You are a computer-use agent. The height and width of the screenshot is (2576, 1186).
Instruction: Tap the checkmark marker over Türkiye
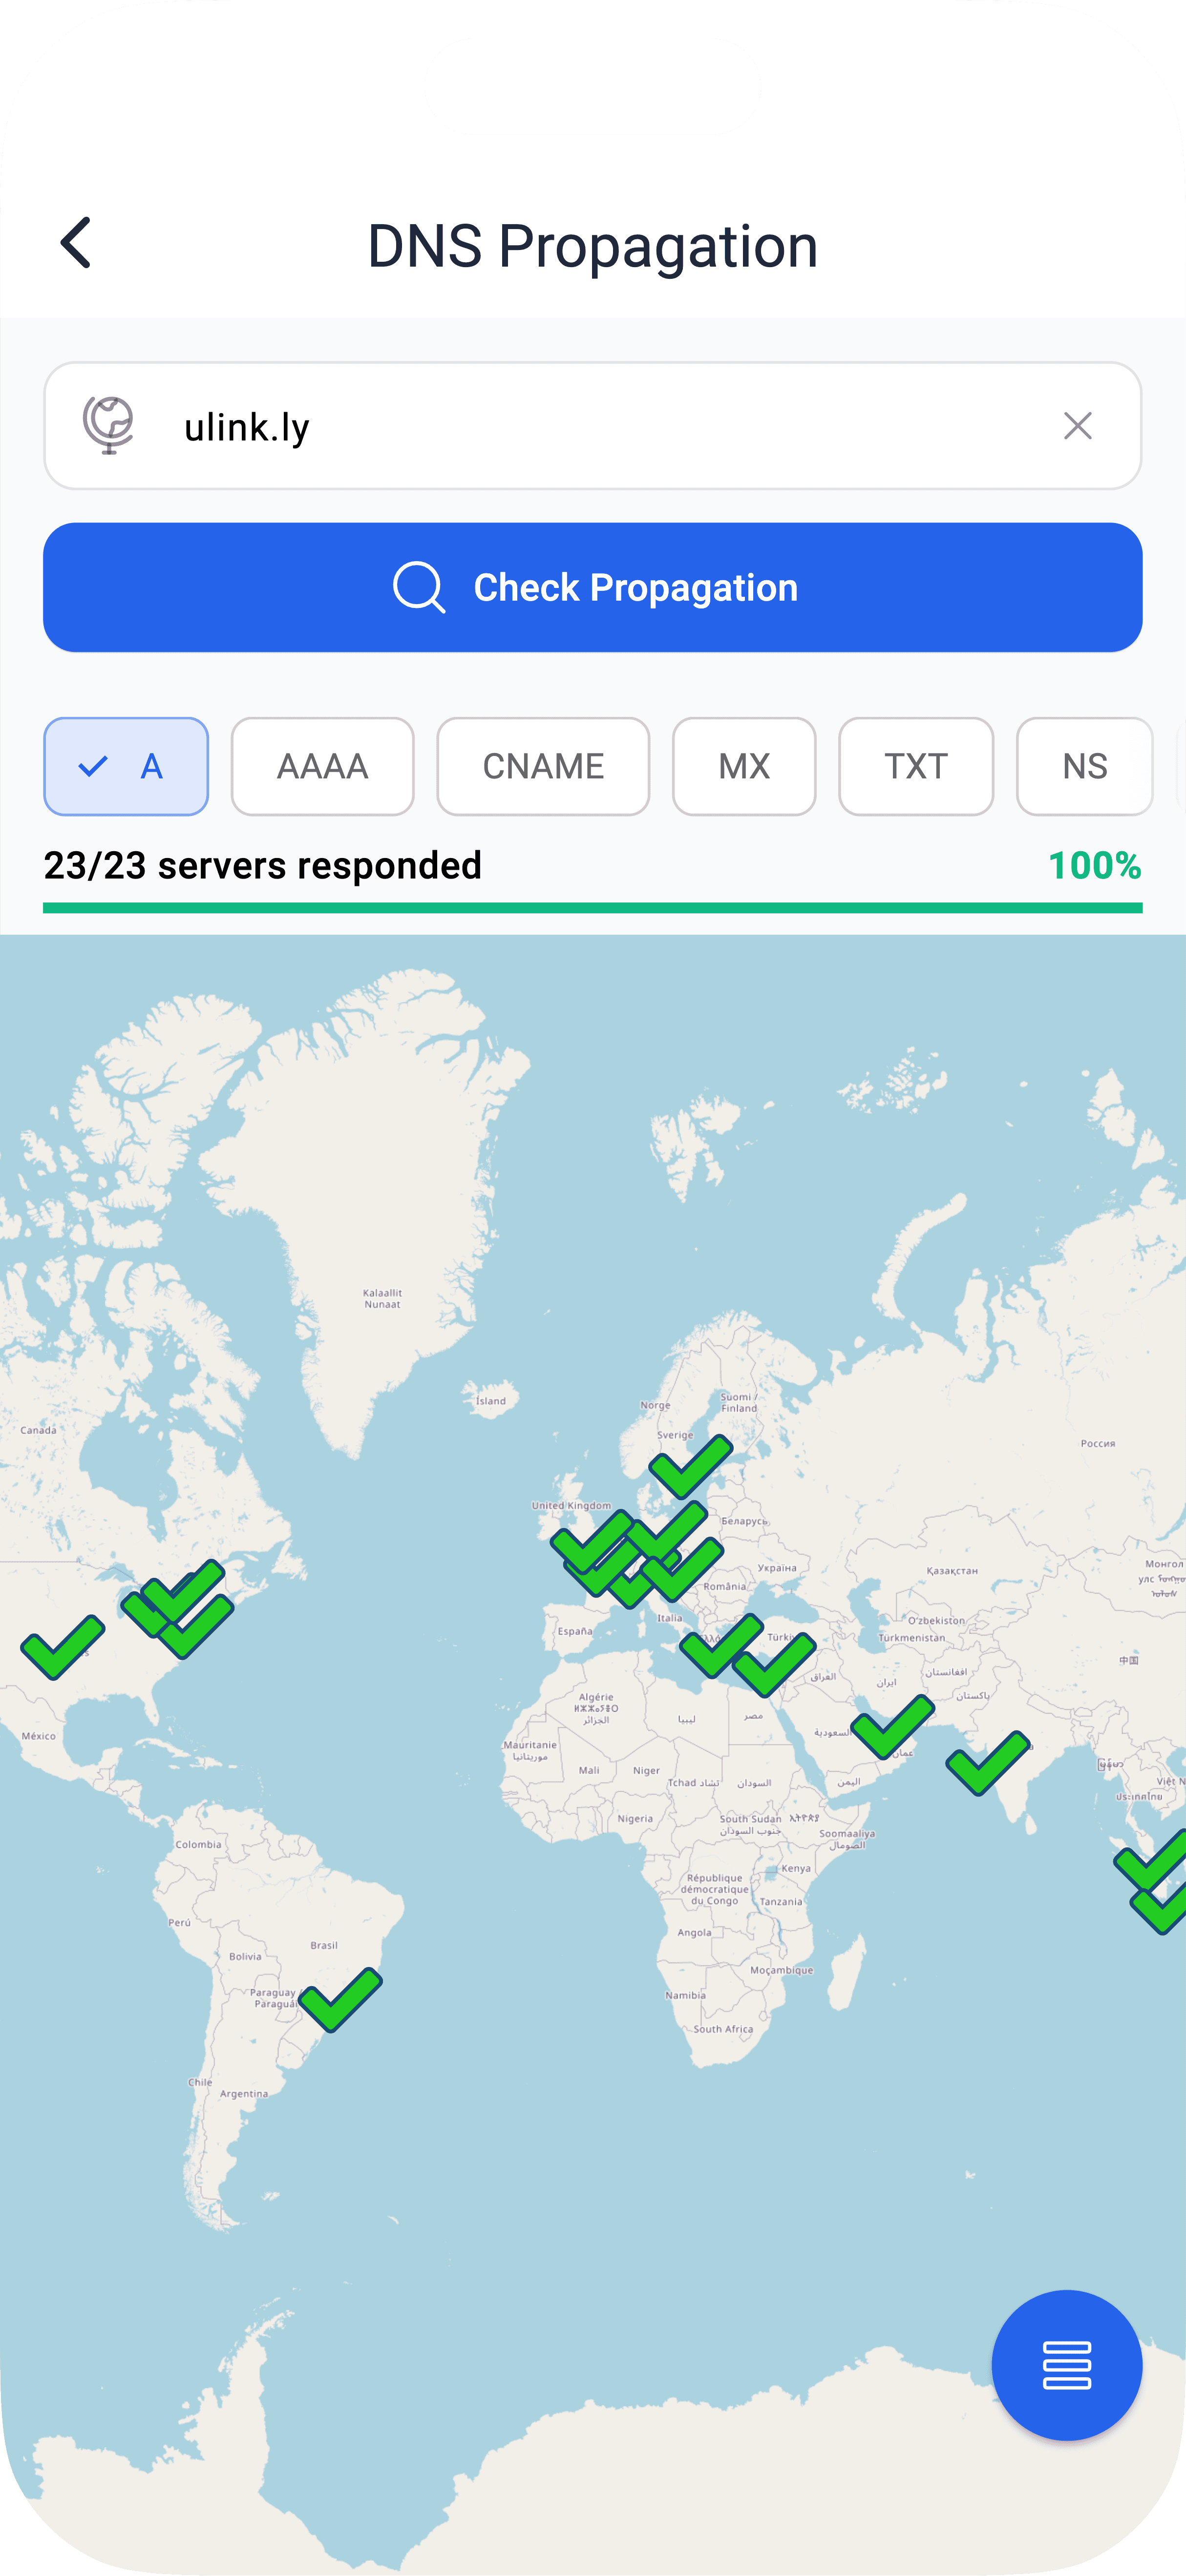coord(774,1665)
